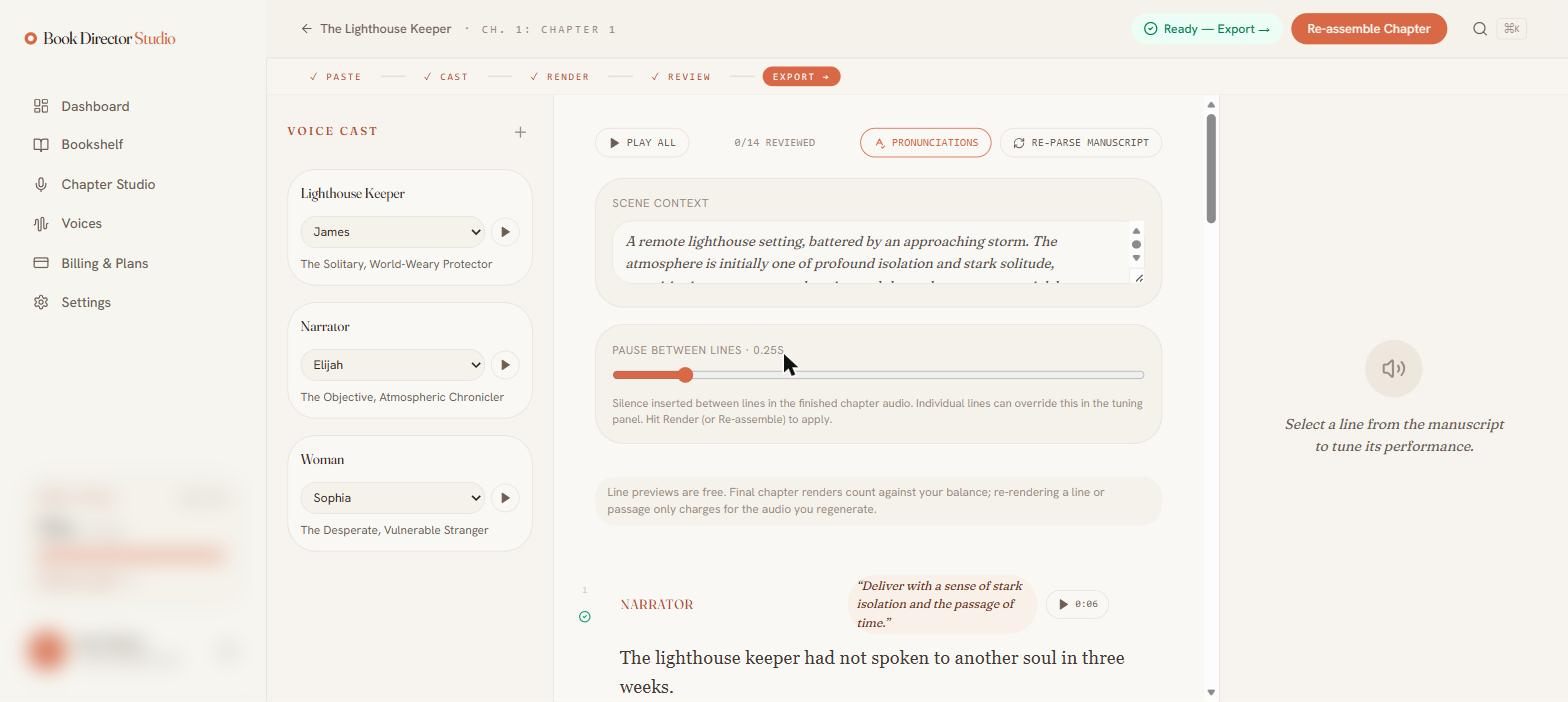1568x702 pixels.
Task: Play the Narrator line 0:06 preview
Action: [1077, 604]
